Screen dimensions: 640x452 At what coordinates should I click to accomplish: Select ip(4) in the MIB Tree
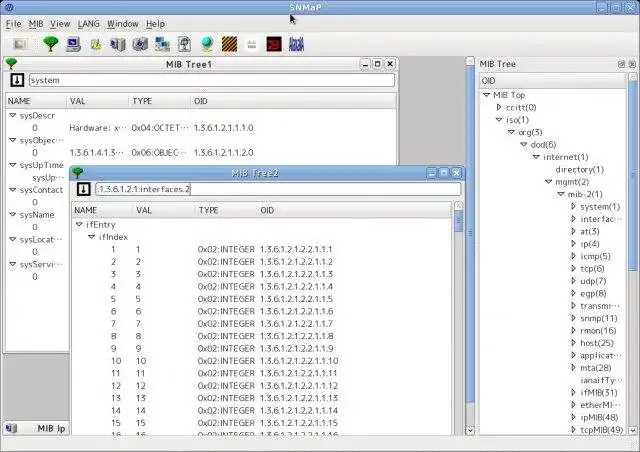(590, 244)
